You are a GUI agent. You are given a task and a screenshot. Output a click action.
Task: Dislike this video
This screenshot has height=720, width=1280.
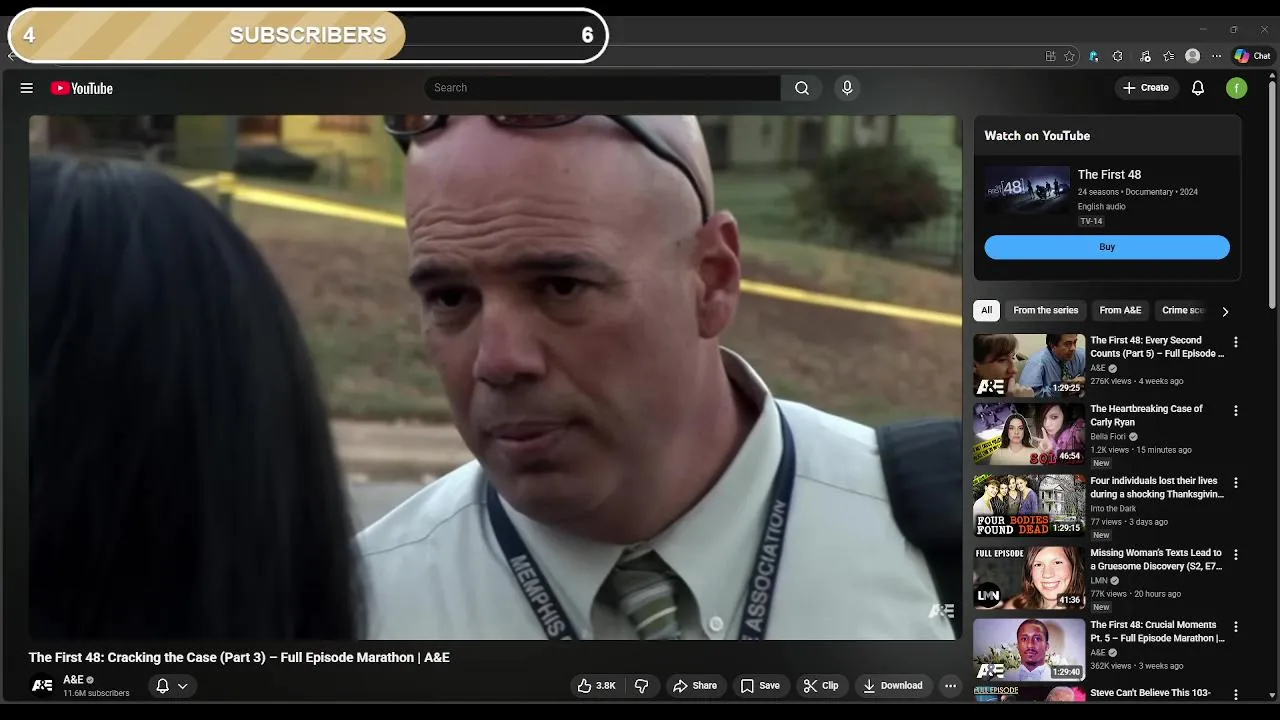[x=642, y=686]
